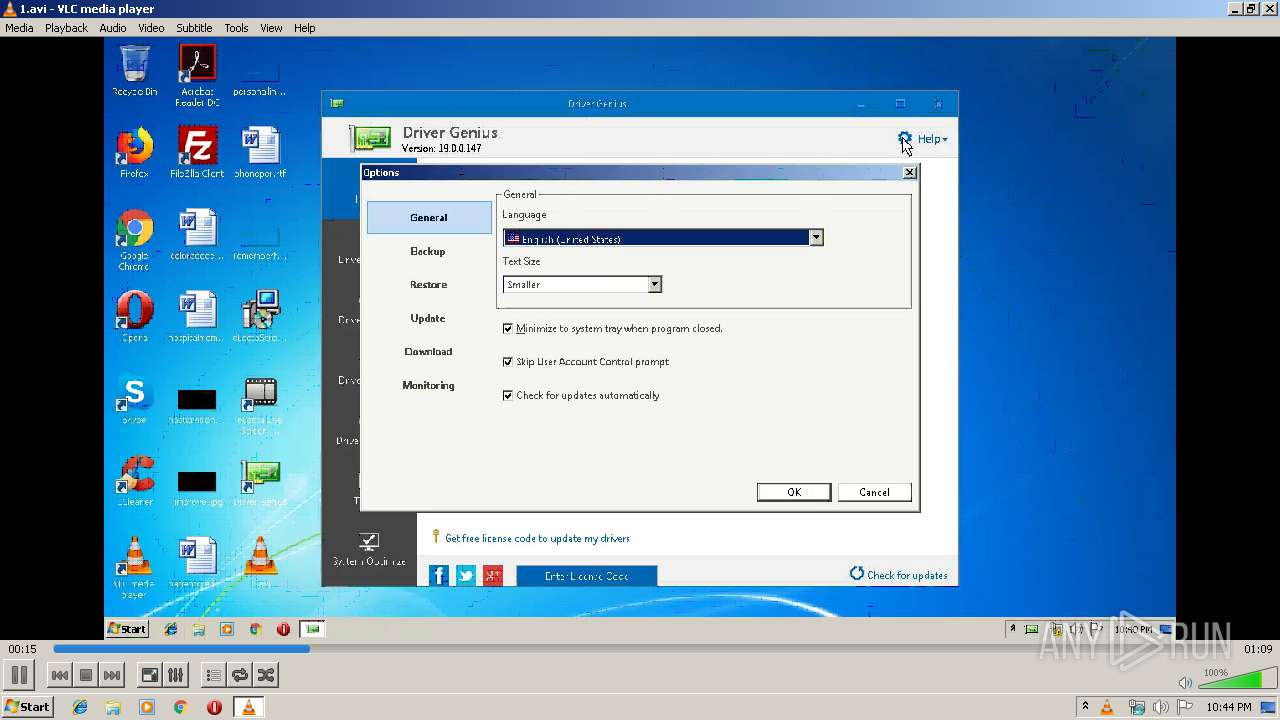Image resolution: width=1280 pixels, height=720 pixels.
Task: Open File Explorer from outer taskbar
Action: click(x=113, y=707)
